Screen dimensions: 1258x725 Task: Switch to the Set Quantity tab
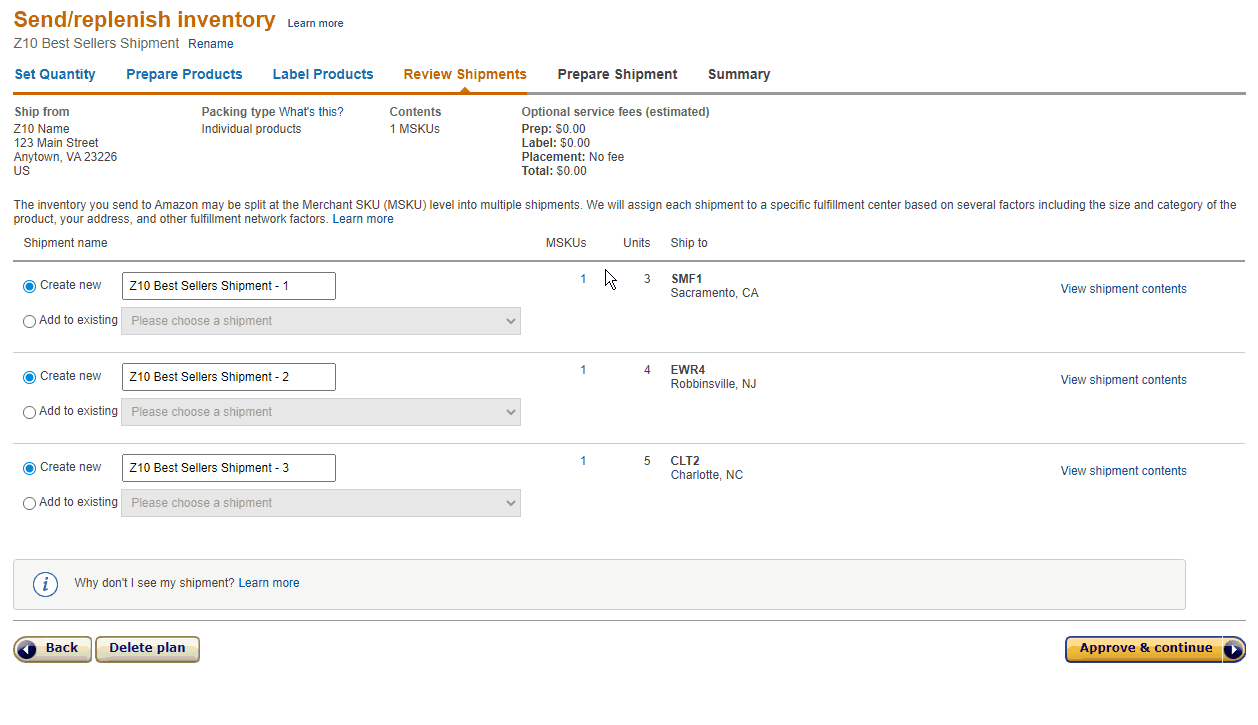click(x=55, y=74)
